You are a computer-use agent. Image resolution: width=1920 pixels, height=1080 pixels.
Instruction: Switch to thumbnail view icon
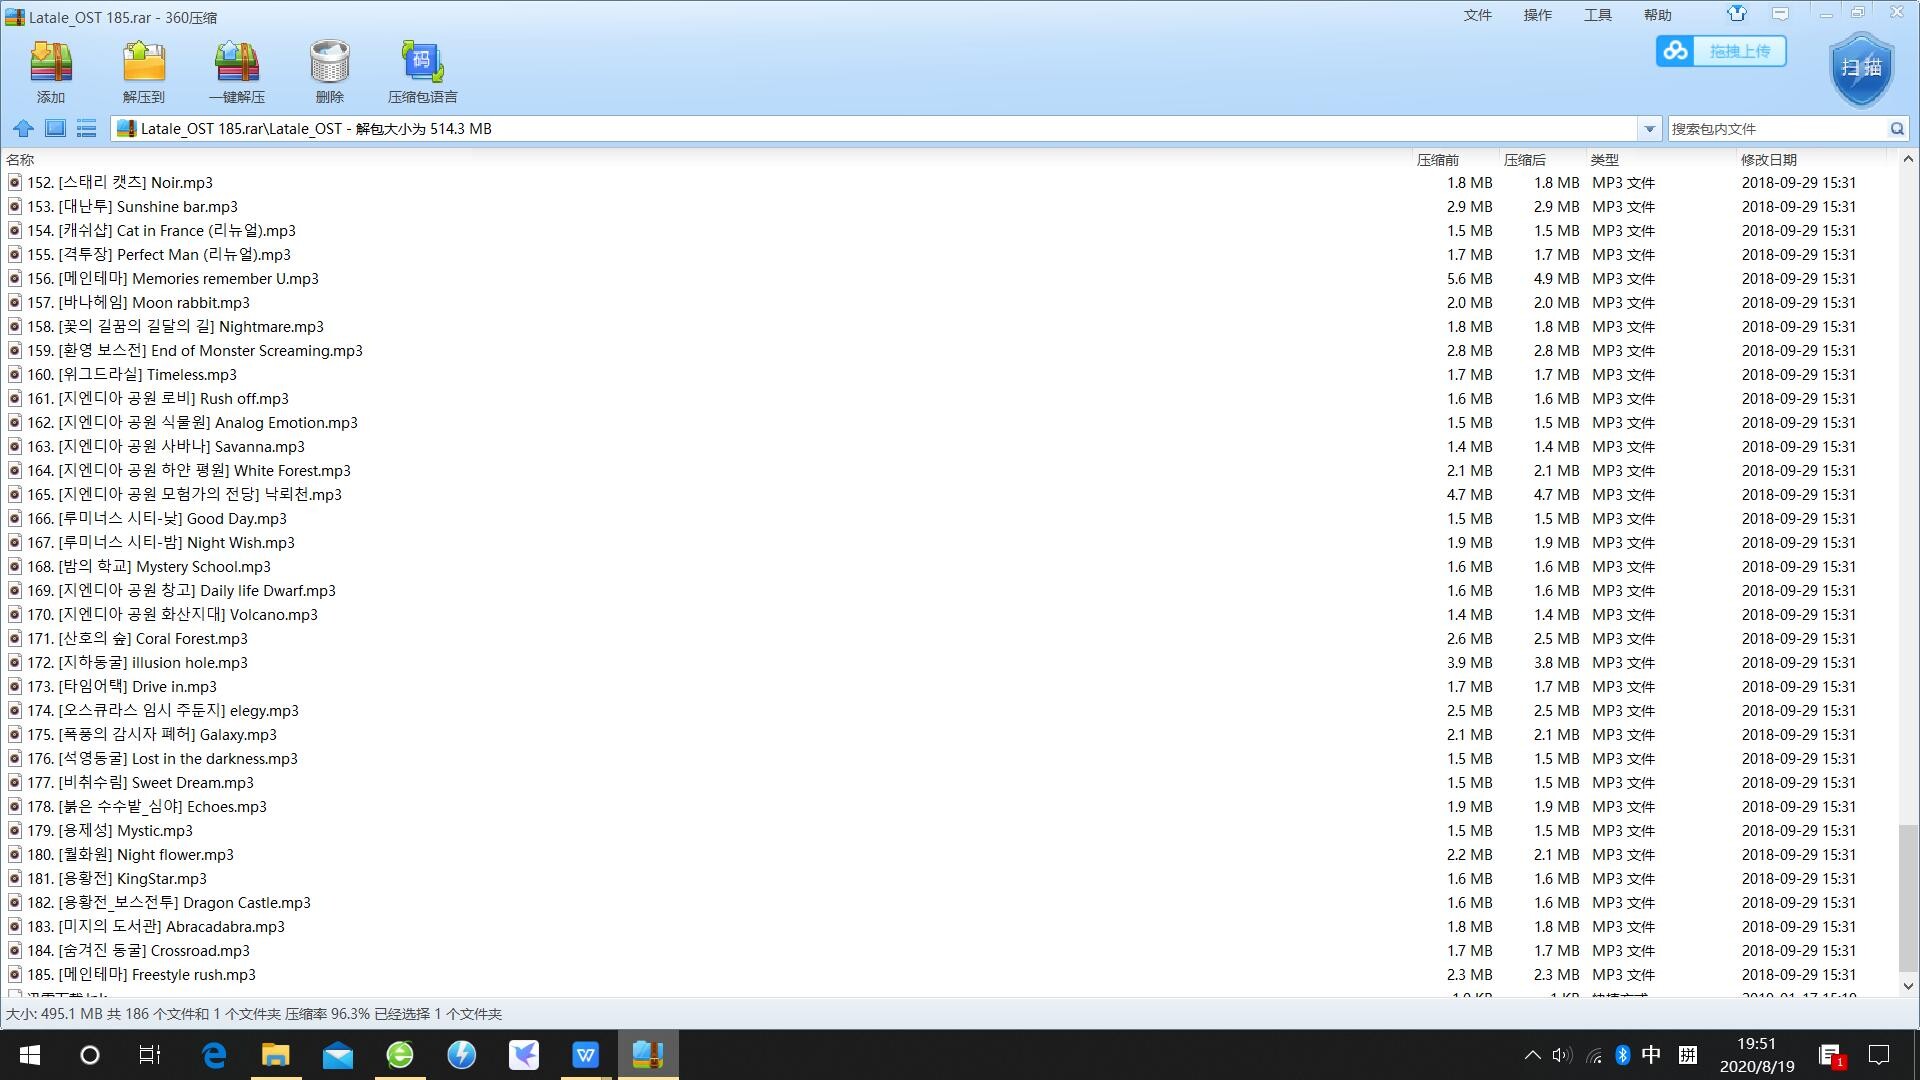tap(55, 129)
